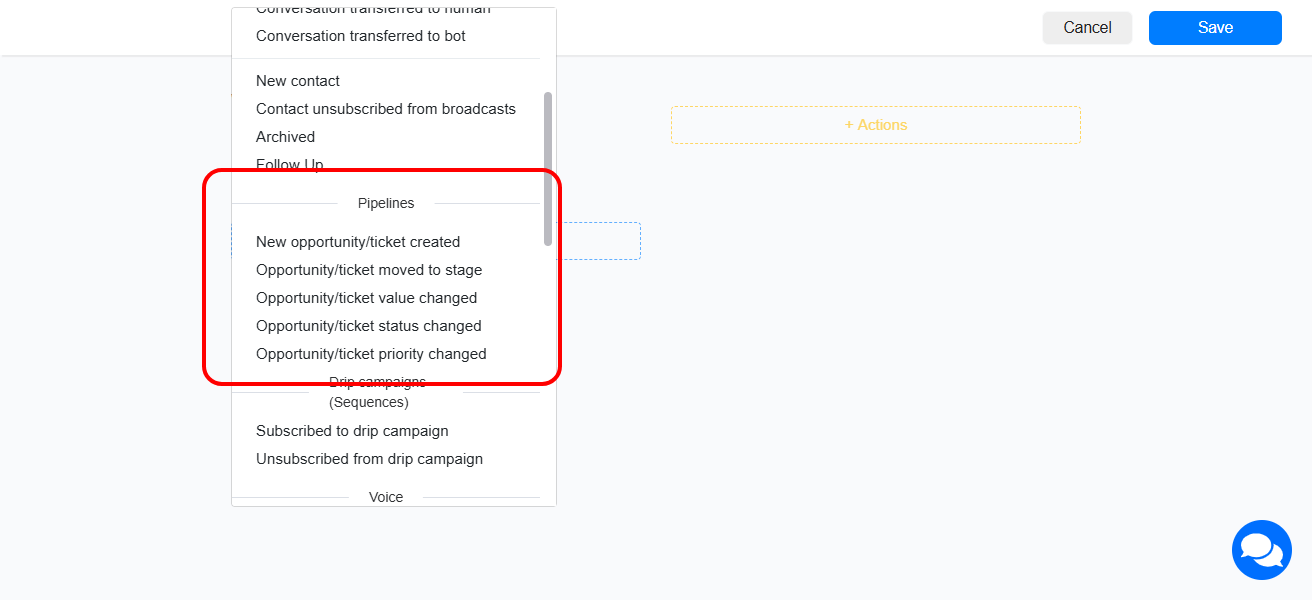Click the Pipelines section header
The width and height of the screenshot is (1312, 600).
pyautogui.click(x=386, y=203)
